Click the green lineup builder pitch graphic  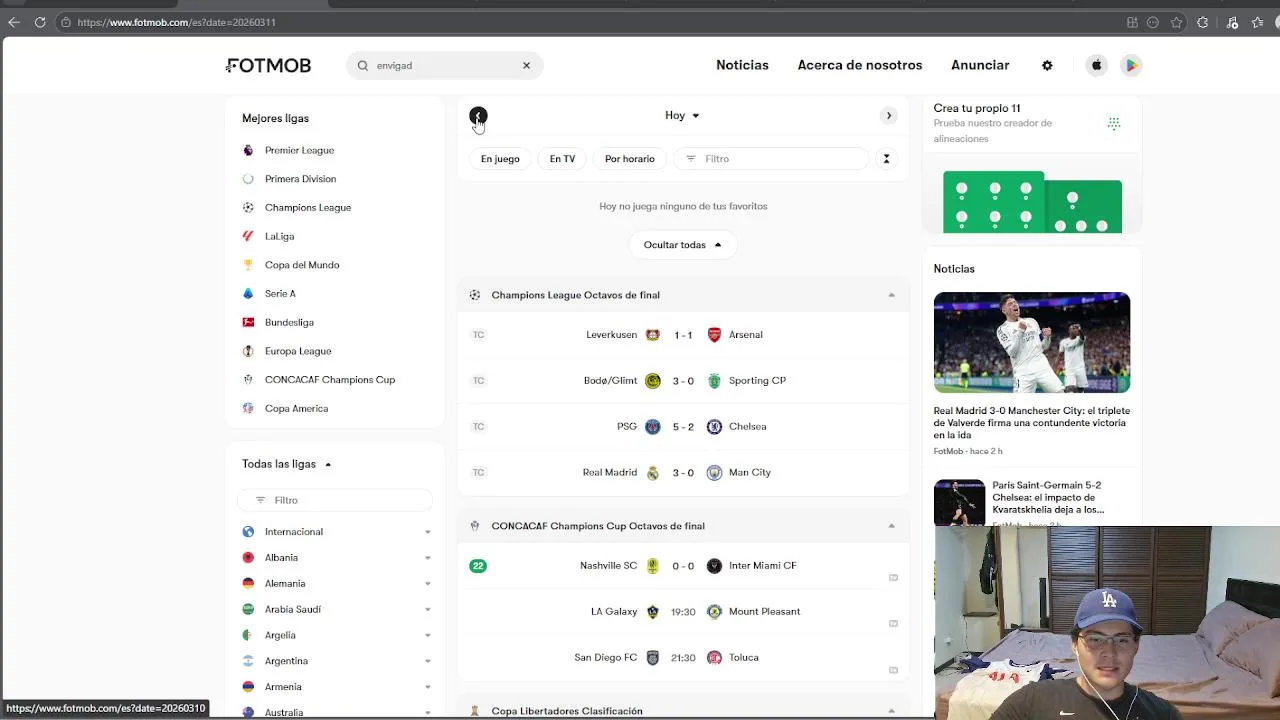[1032, 202]
